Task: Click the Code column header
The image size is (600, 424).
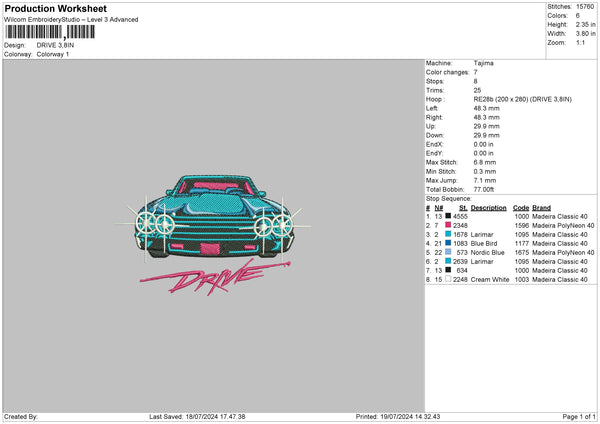Action: (x=521, y=208)
